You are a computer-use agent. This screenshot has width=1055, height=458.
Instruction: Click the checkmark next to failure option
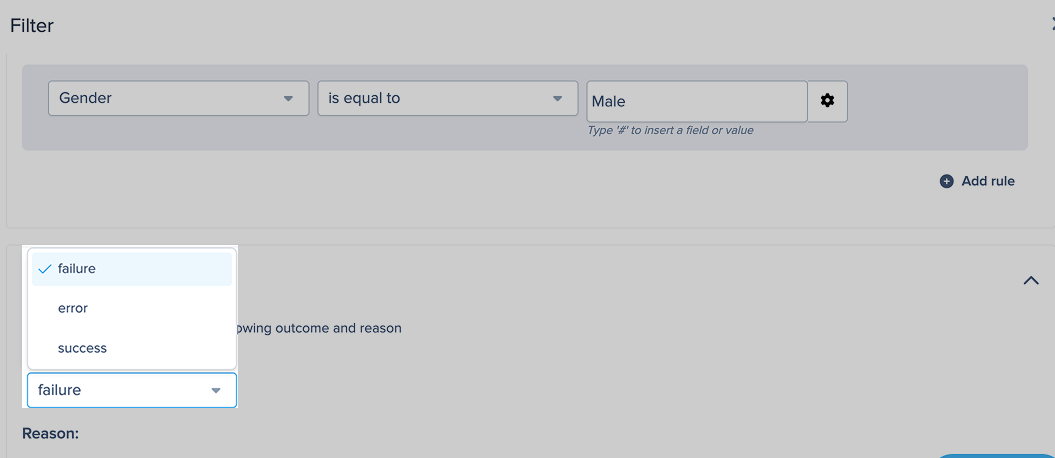tap(45, 269)
